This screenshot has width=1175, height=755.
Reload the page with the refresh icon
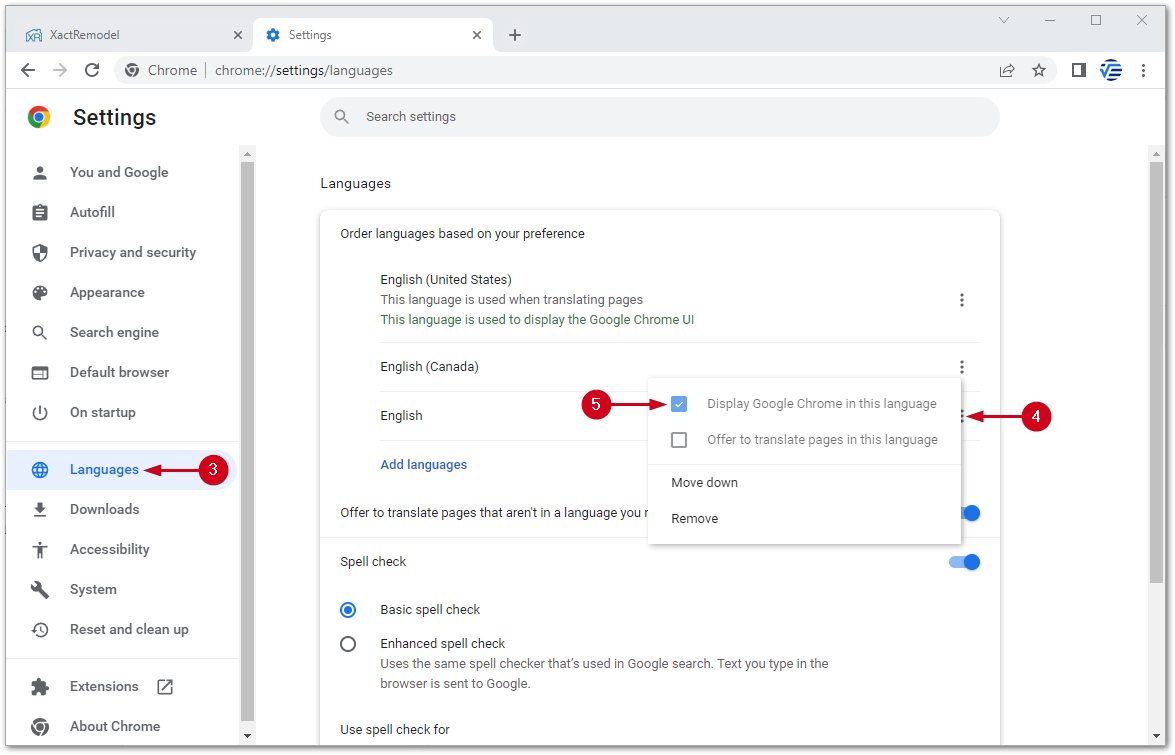pos(92,70)
